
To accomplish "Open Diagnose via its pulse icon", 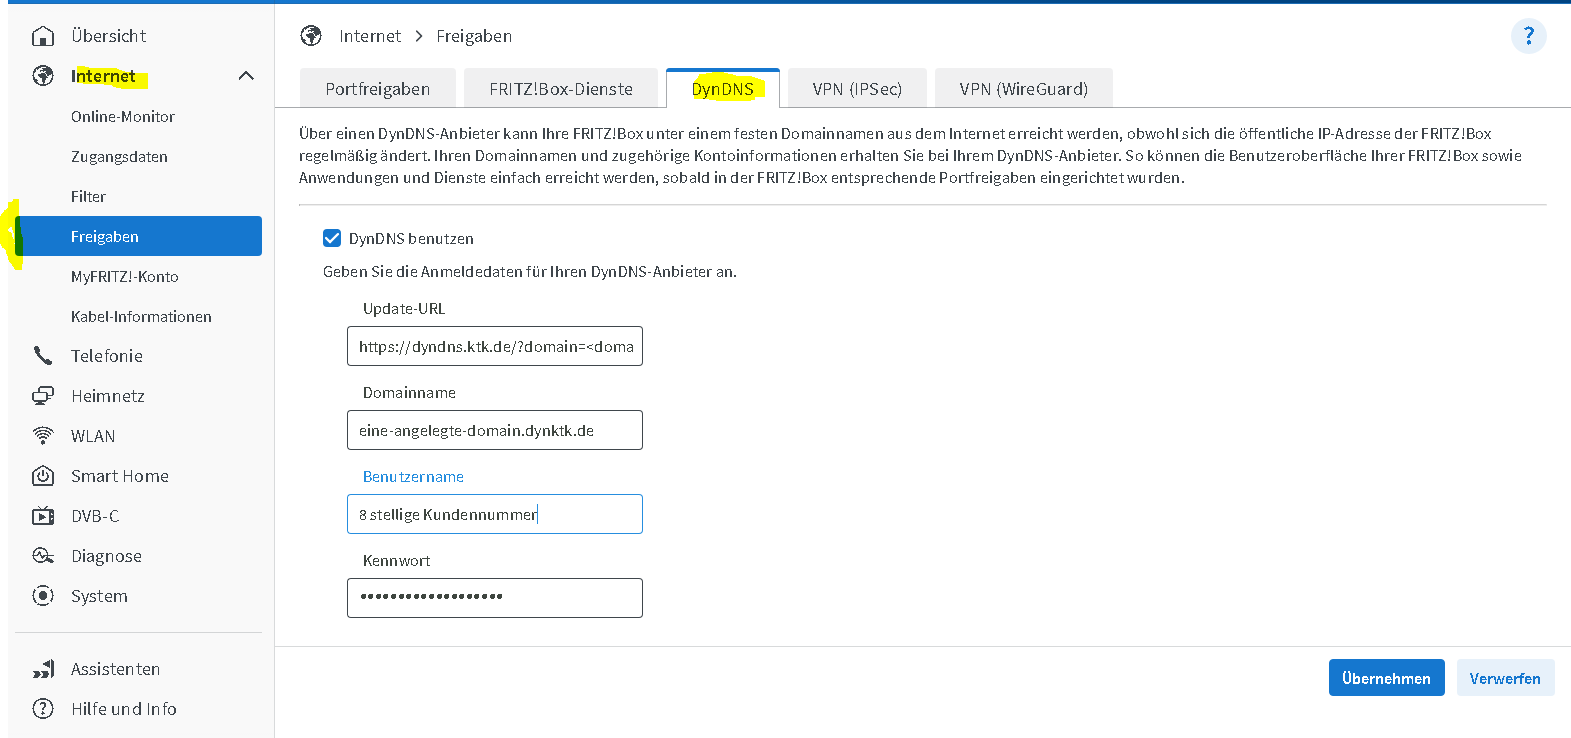I will pyautogui.click(x=43, y=556).
